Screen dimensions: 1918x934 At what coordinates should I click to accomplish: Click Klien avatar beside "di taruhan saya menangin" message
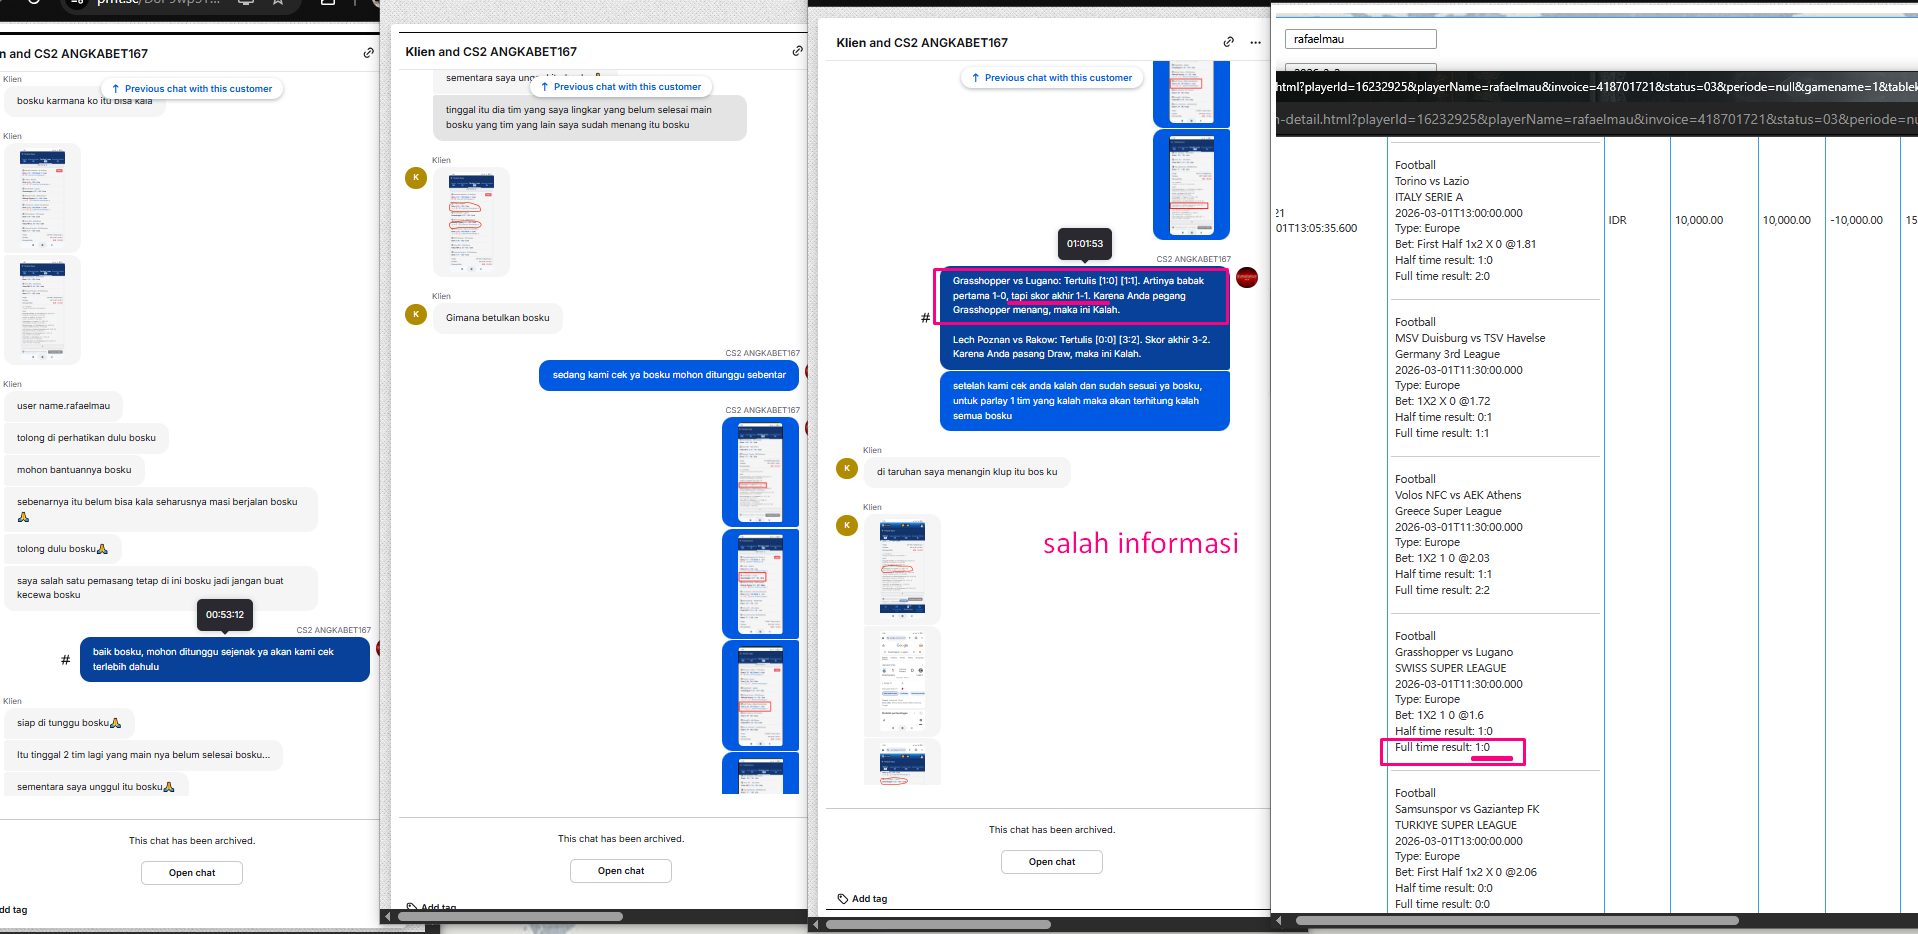[847, 469]
